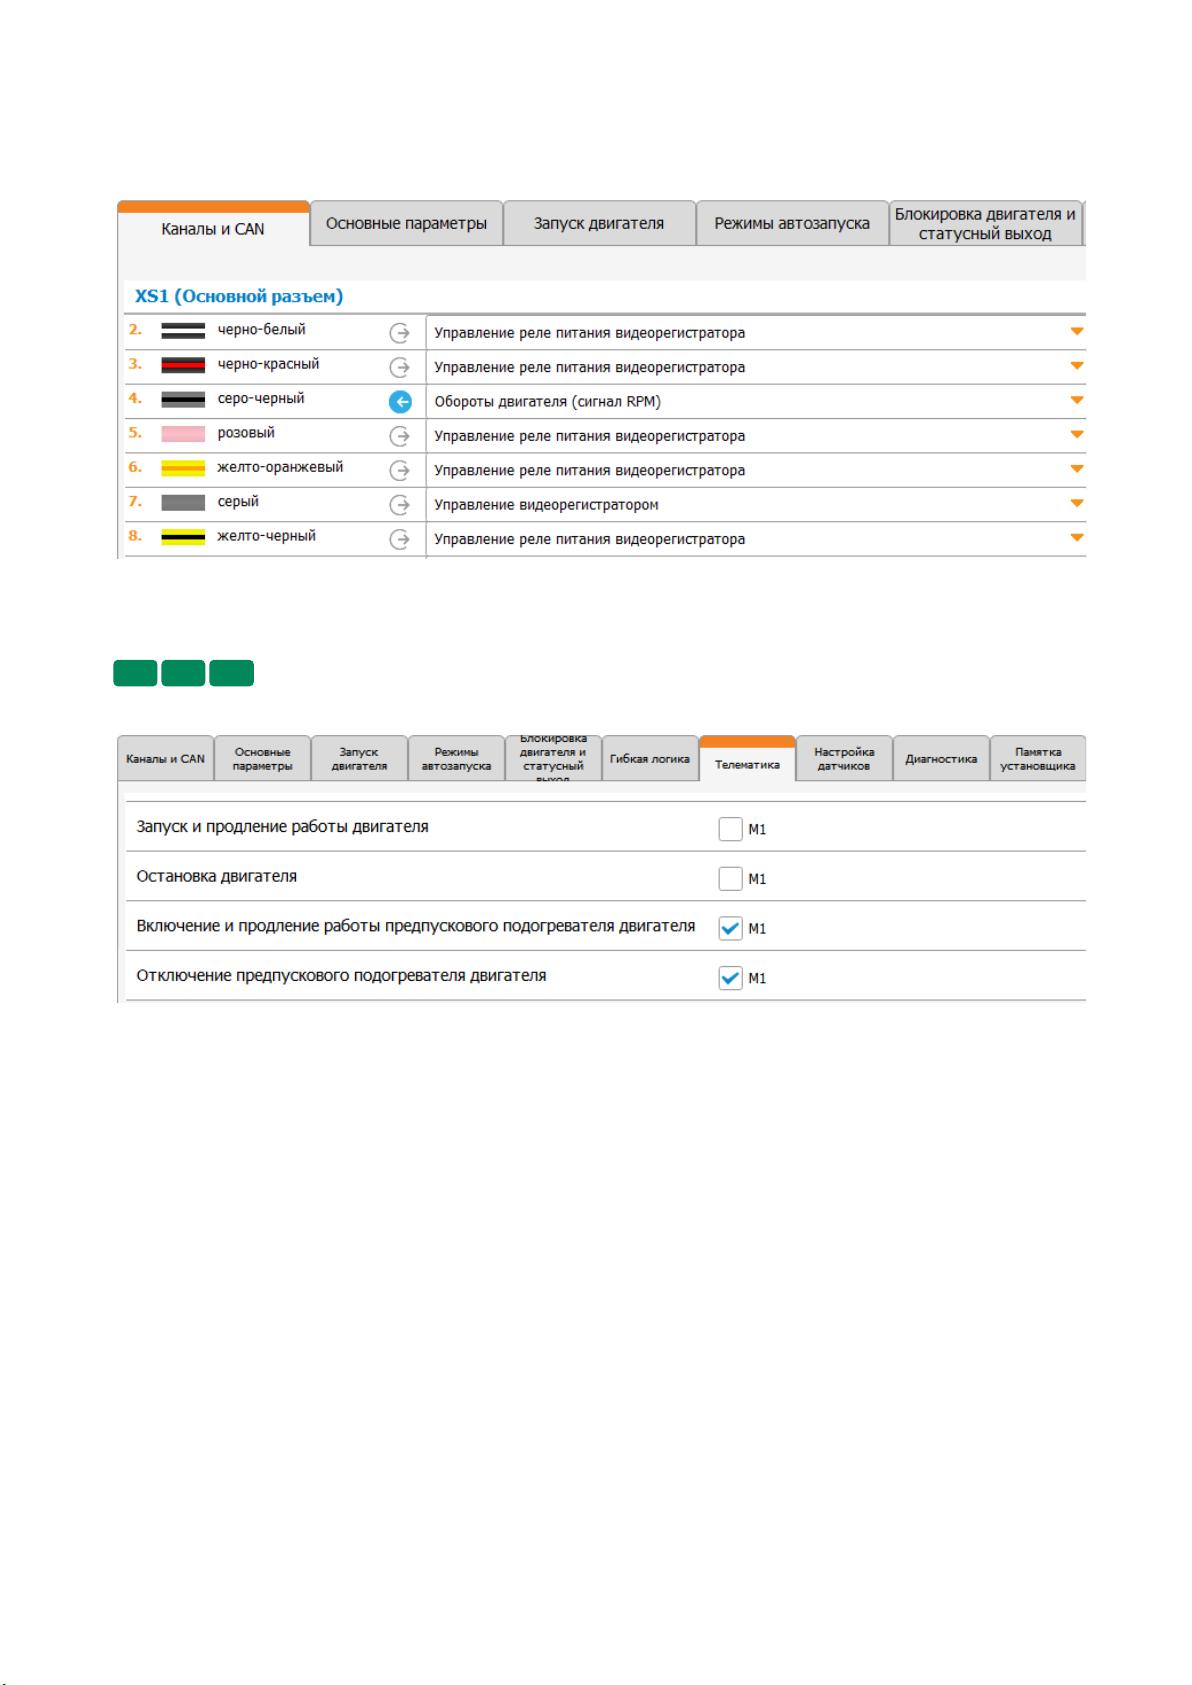Open the large Режимы автозапуска tab
Viewport: 1192px width, 1685px height.
[792, 223]
